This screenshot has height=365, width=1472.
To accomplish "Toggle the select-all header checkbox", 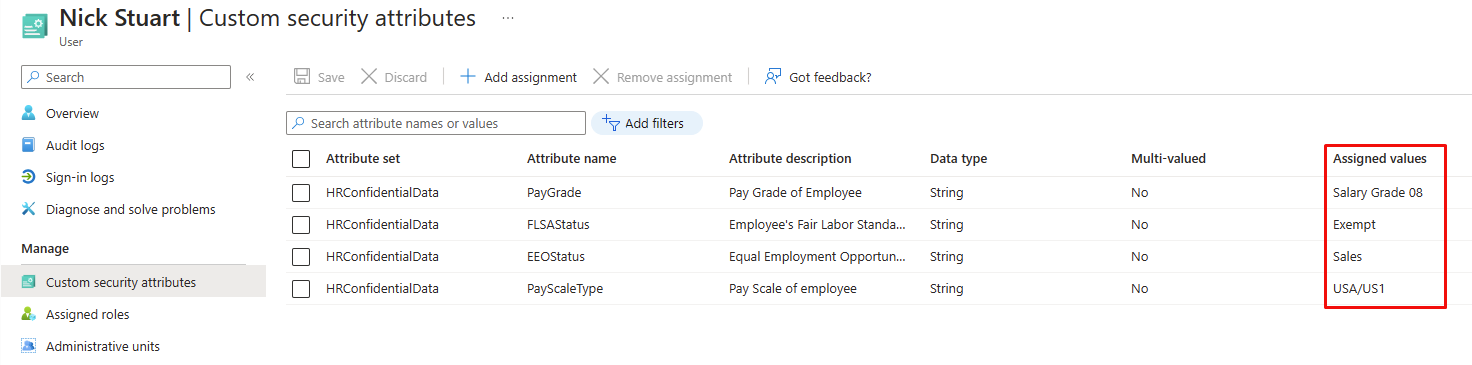I will point(301,158).
